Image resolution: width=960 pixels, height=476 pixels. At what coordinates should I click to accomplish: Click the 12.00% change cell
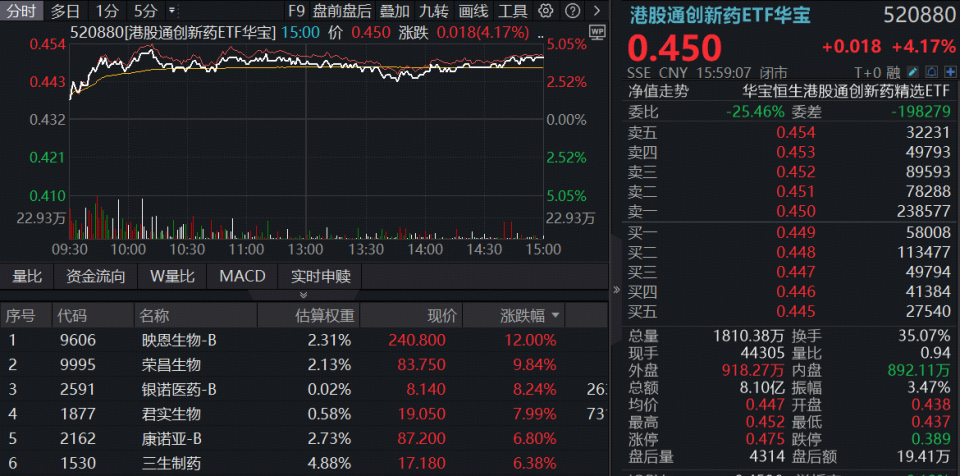[x=530, y=340]
